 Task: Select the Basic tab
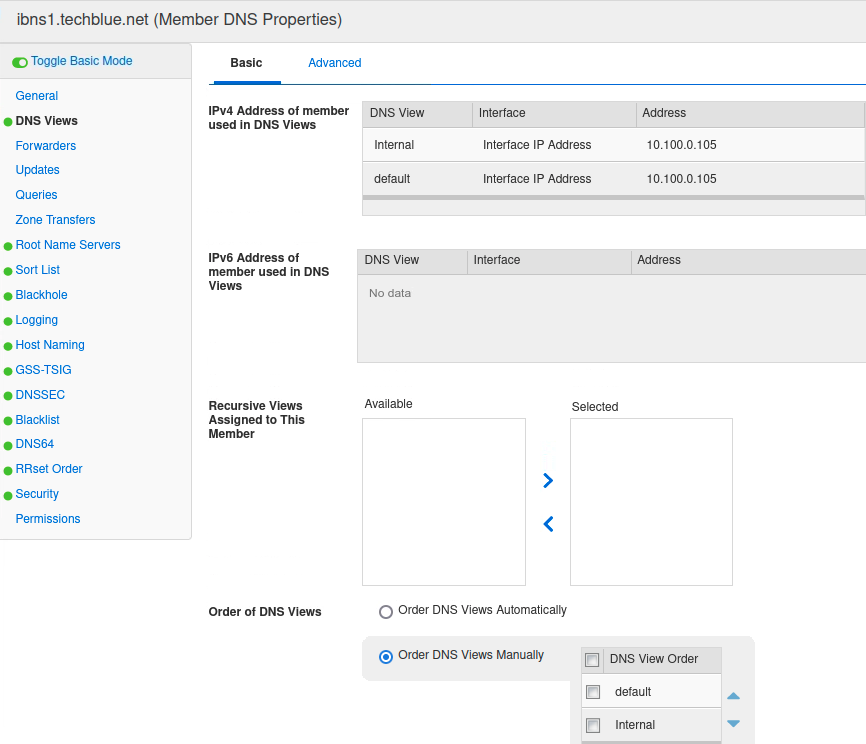tap(246, 62)
